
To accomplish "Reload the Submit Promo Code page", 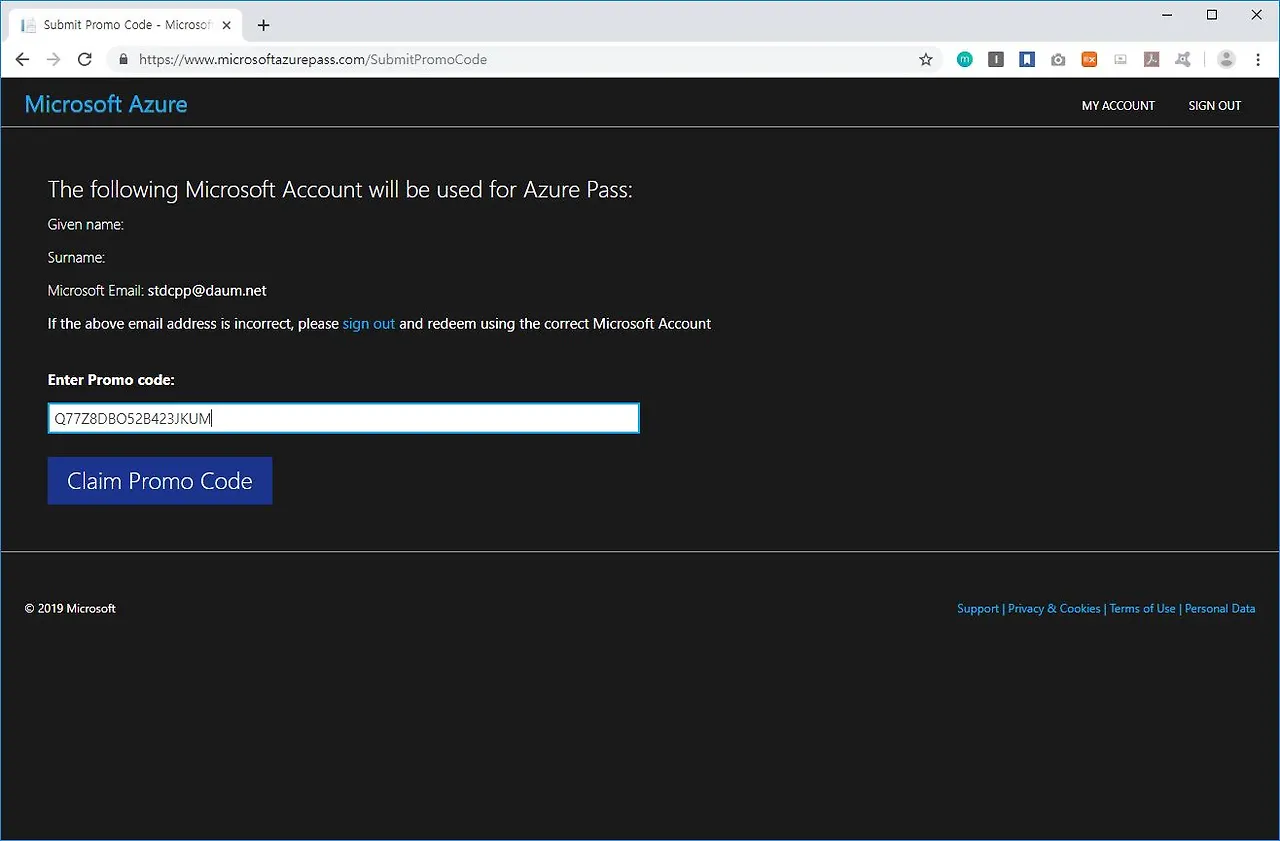I will 84,59.
